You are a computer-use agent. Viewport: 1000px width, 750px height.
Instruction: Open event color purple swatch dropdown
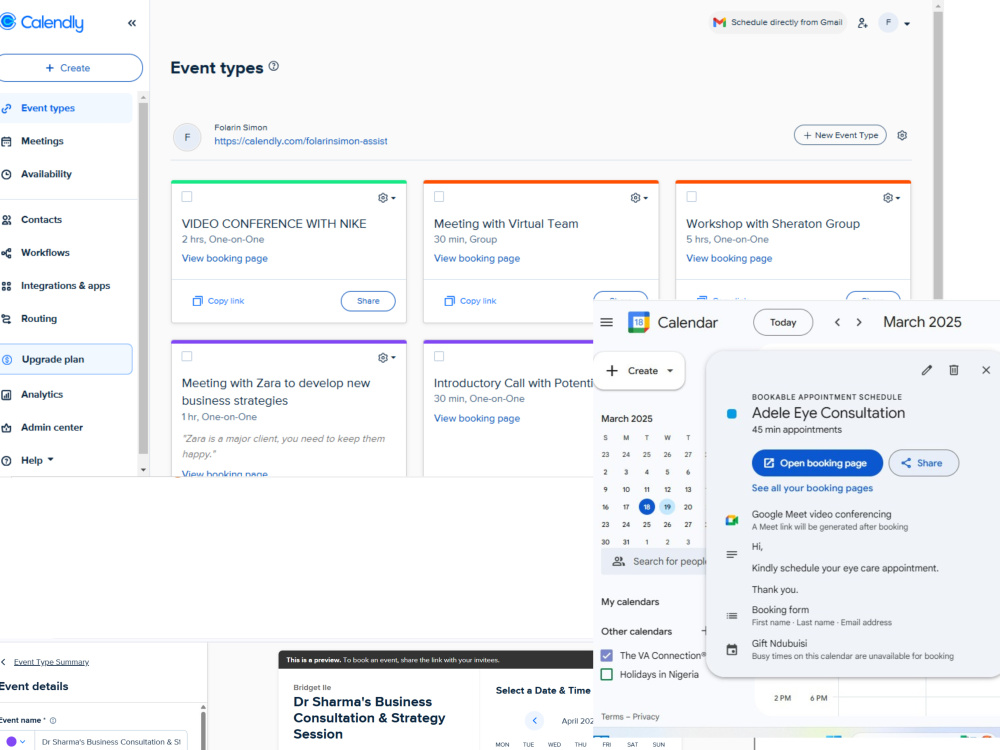(x=16, y=742)
